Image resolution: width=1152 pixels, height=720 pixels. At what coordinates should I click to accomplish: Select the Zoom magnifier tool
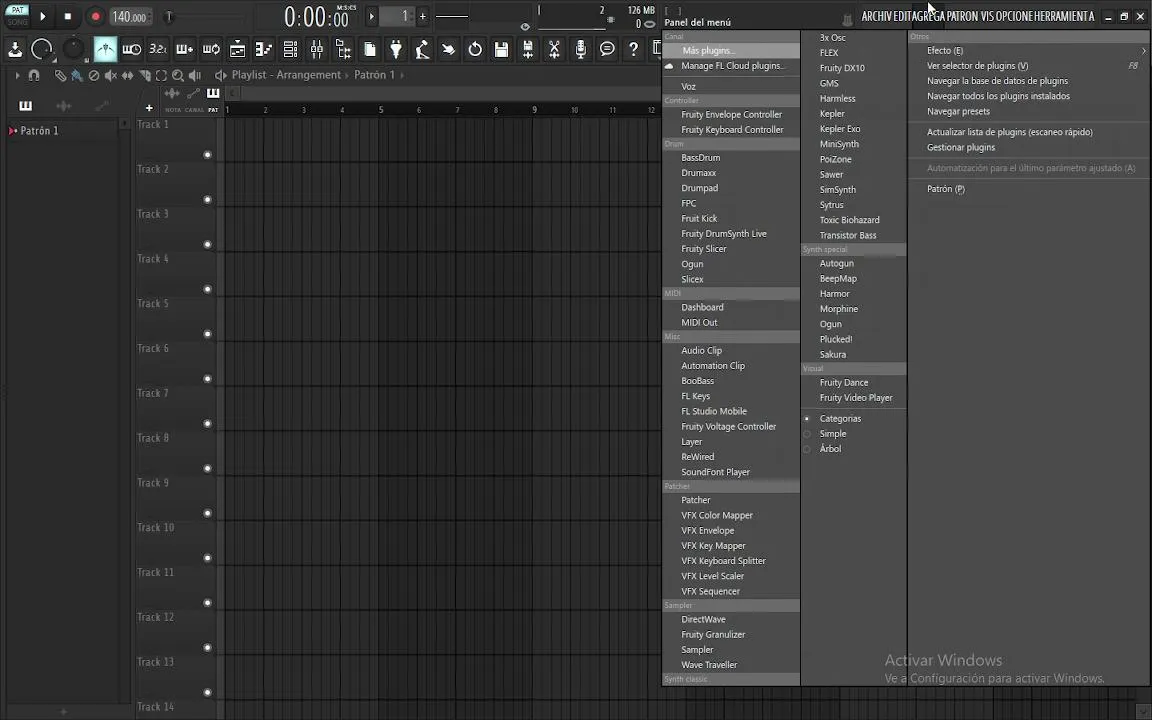click(178, 75)
